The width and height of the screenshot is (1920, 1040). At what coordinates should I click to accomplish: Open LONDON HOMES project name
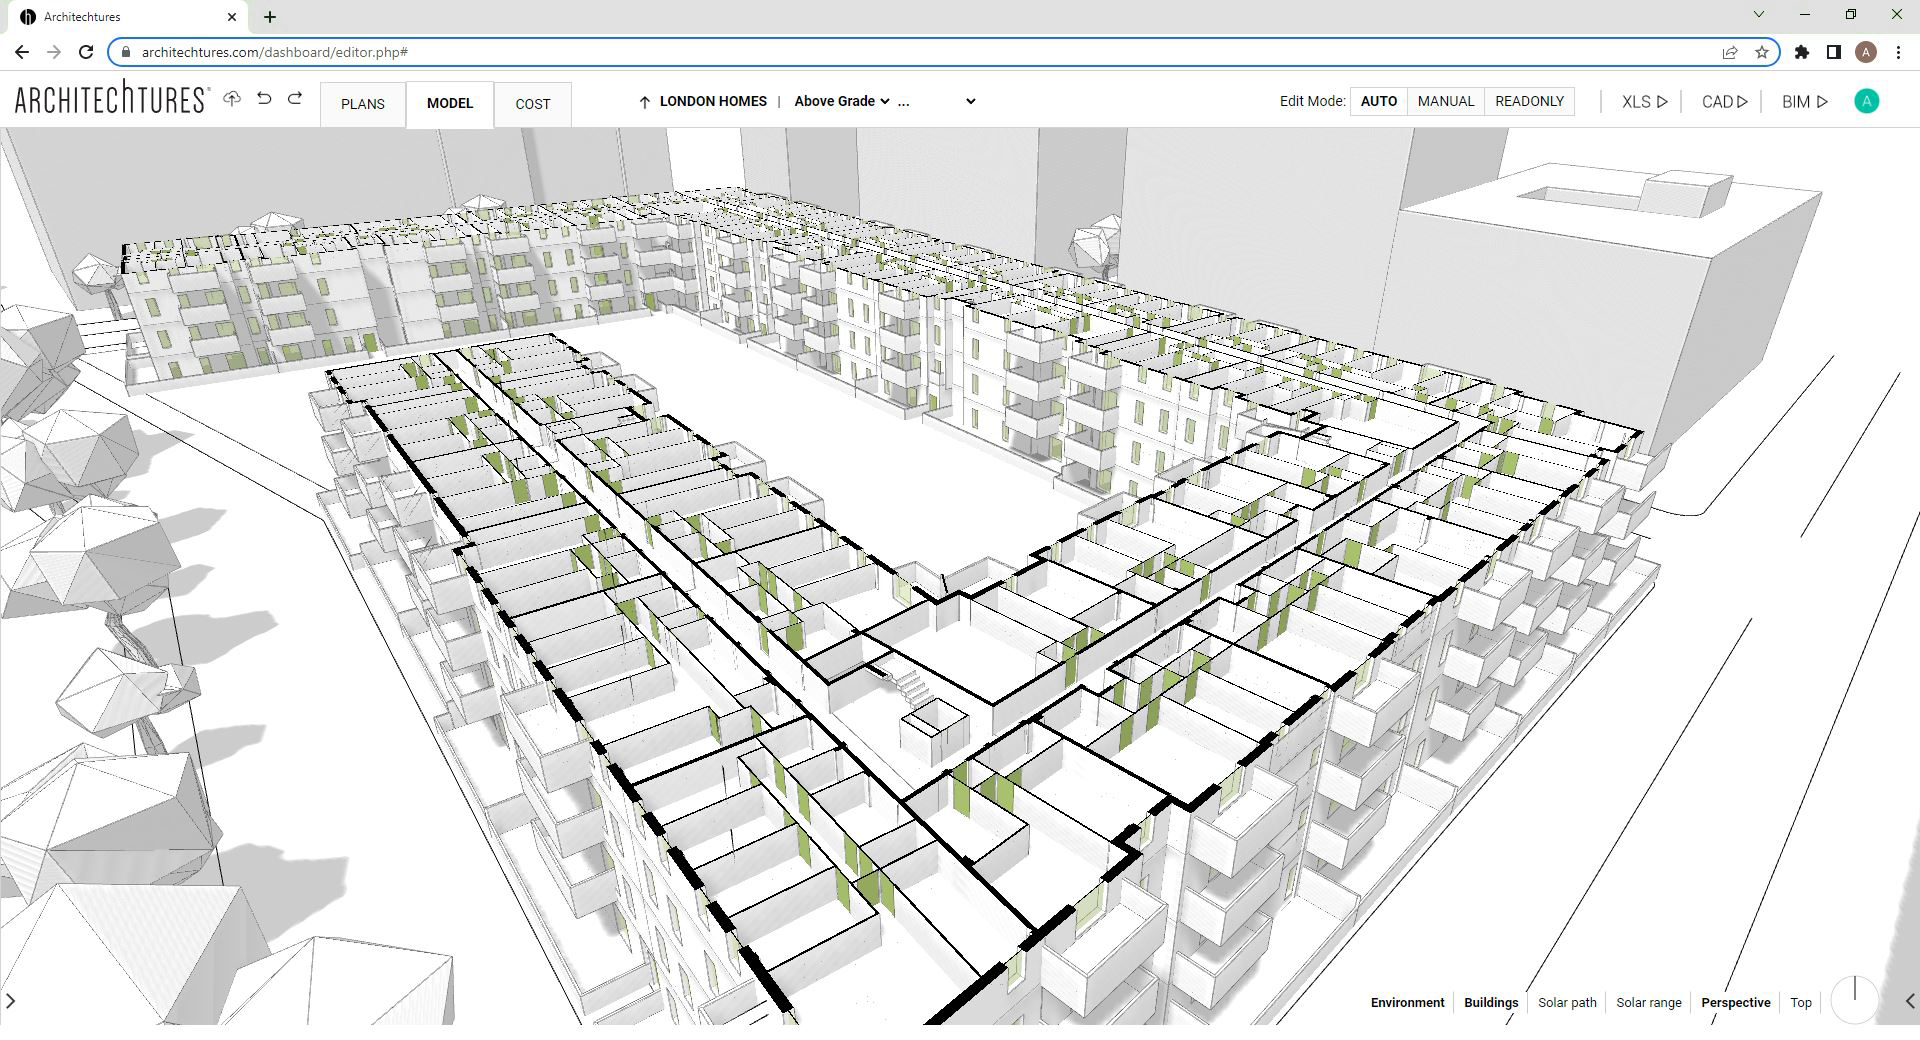(713, 101)
